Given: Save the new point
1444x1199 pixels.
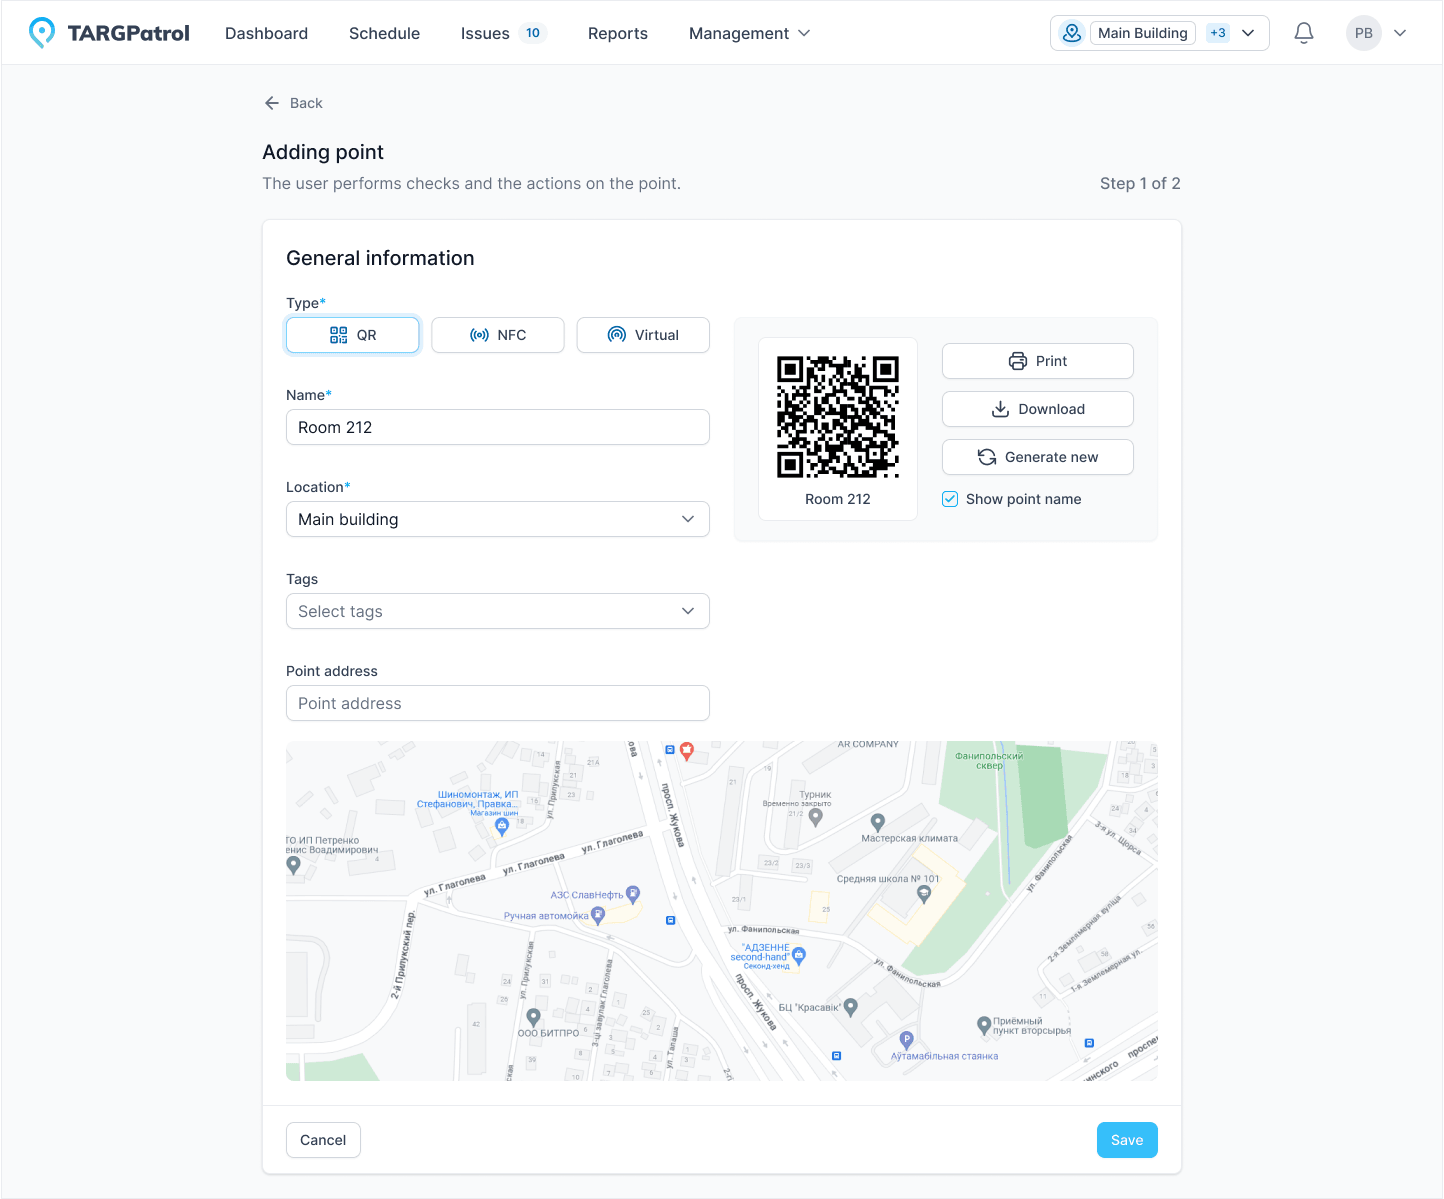Looking at the screenshot, I should coord(1127,1140).
